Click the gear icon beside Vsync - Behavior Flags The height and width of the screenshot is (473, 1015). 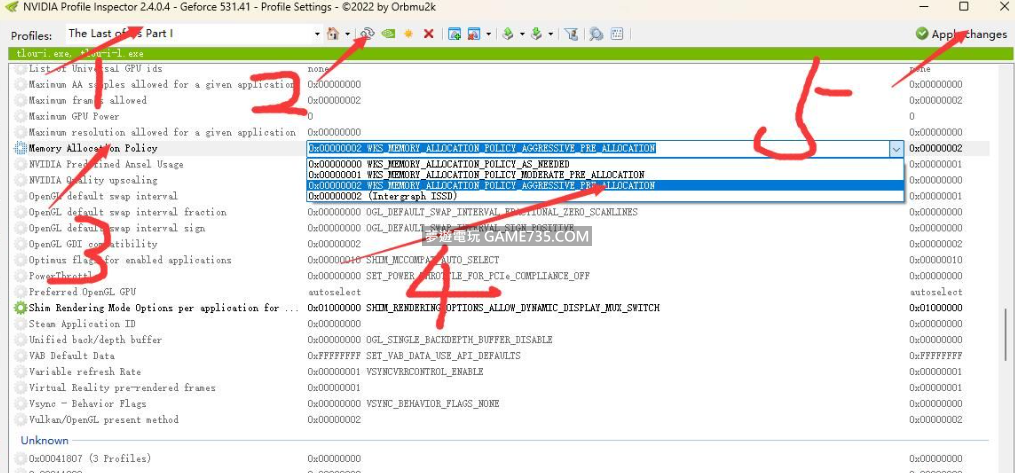(21, 404)
